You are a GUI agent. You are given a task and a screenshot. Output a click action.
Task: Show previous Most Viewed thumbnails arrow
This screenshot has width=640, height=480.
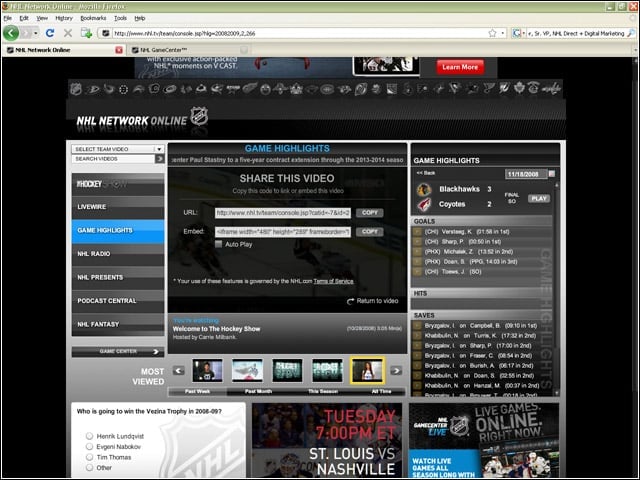click(178, 371)
